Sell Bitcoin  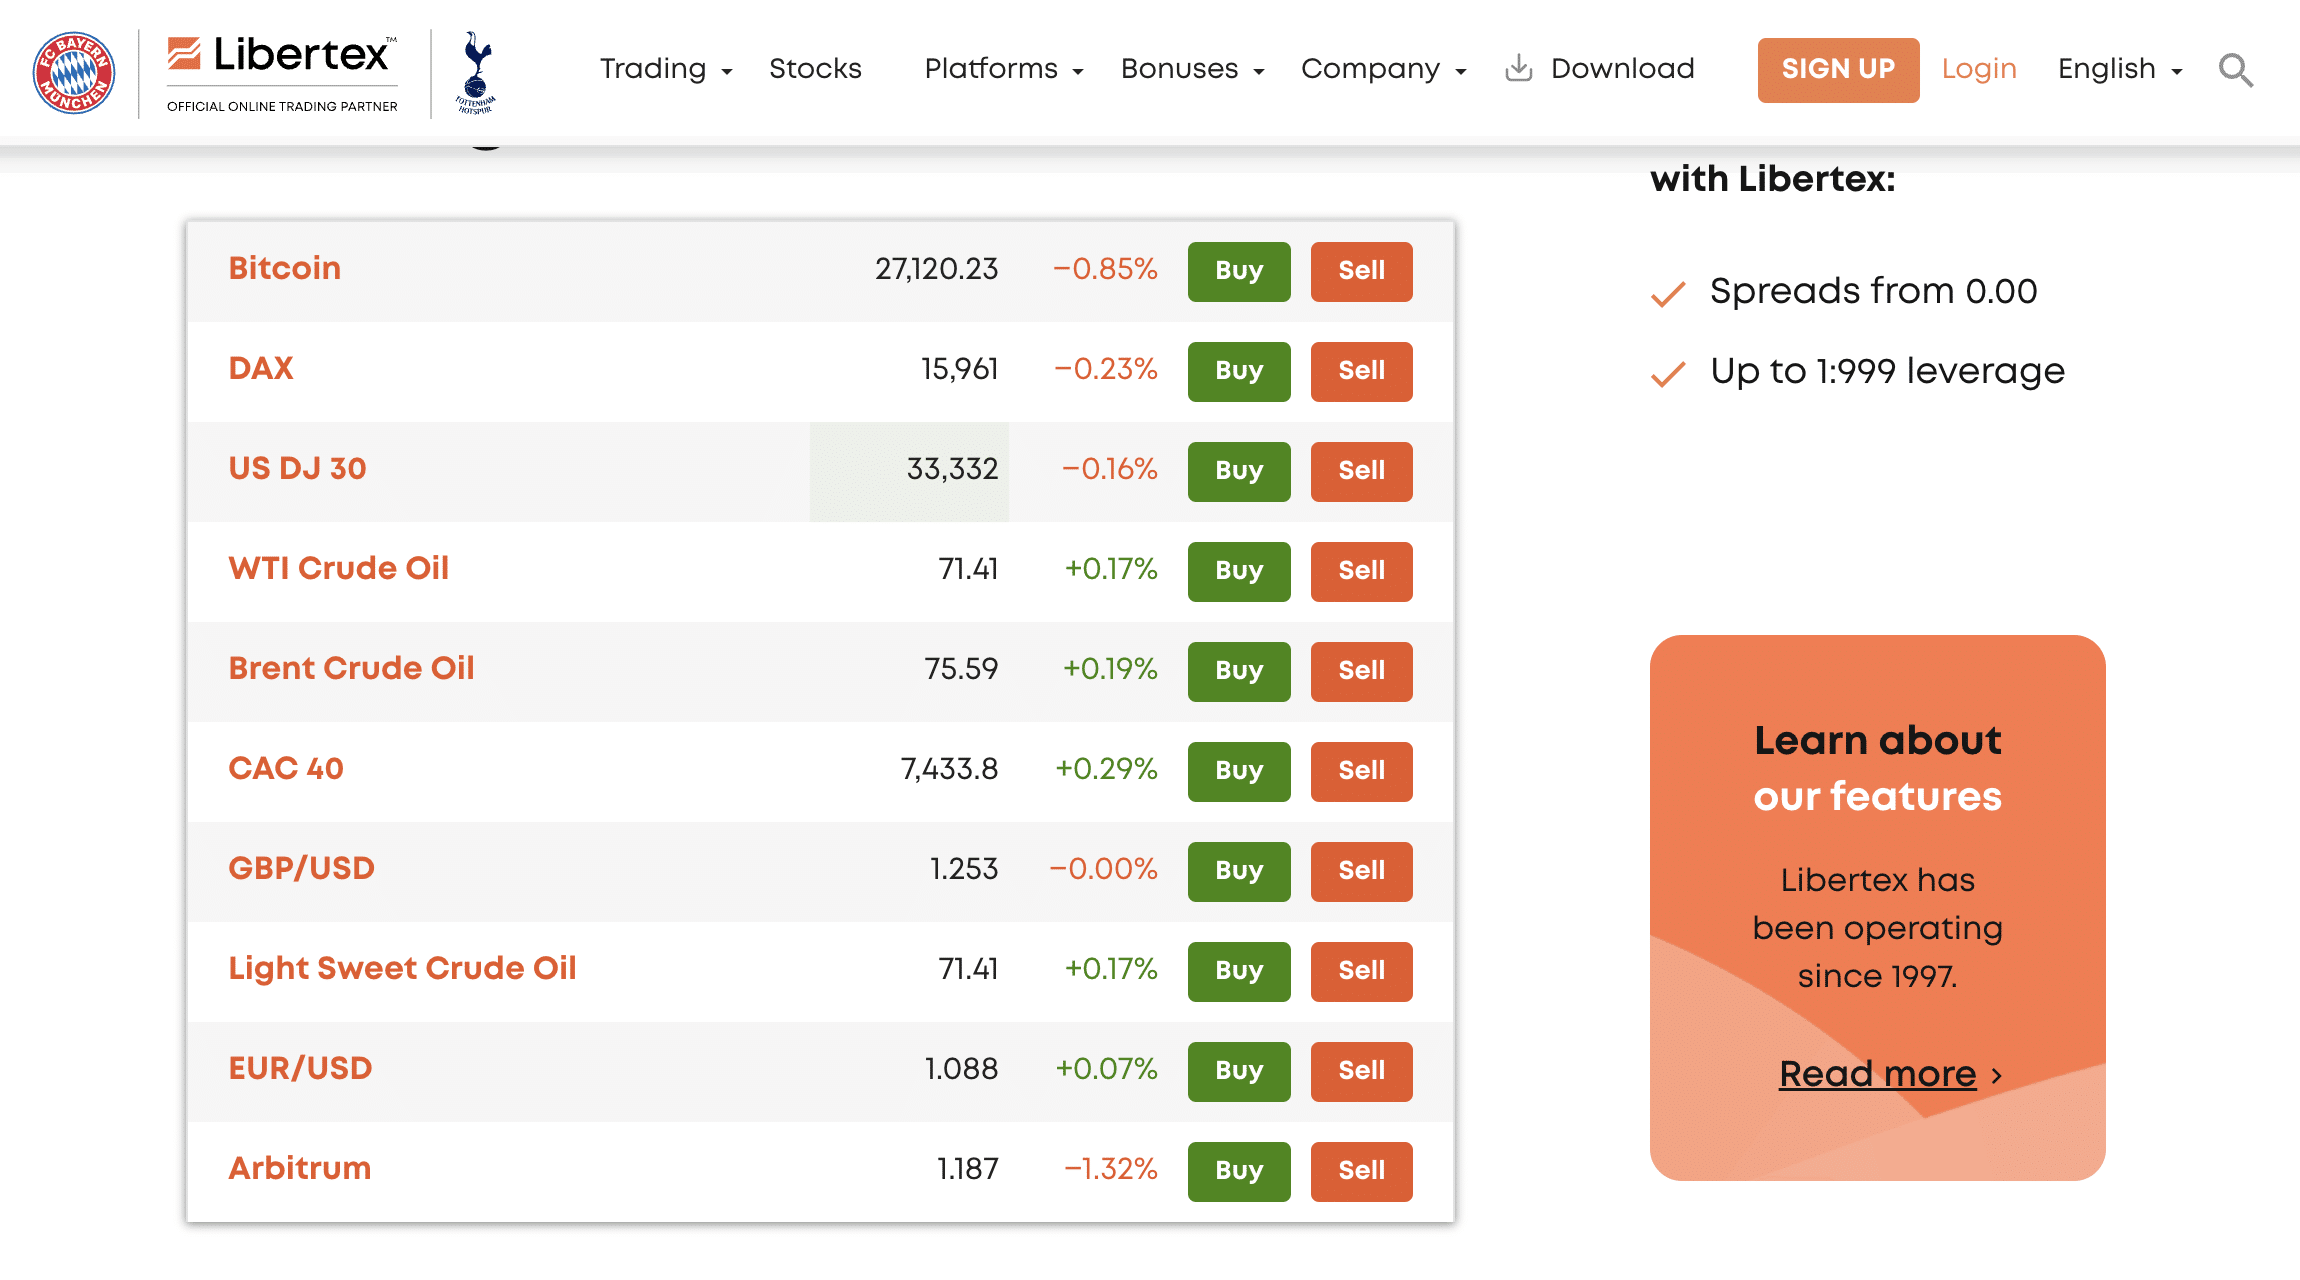1361,271
